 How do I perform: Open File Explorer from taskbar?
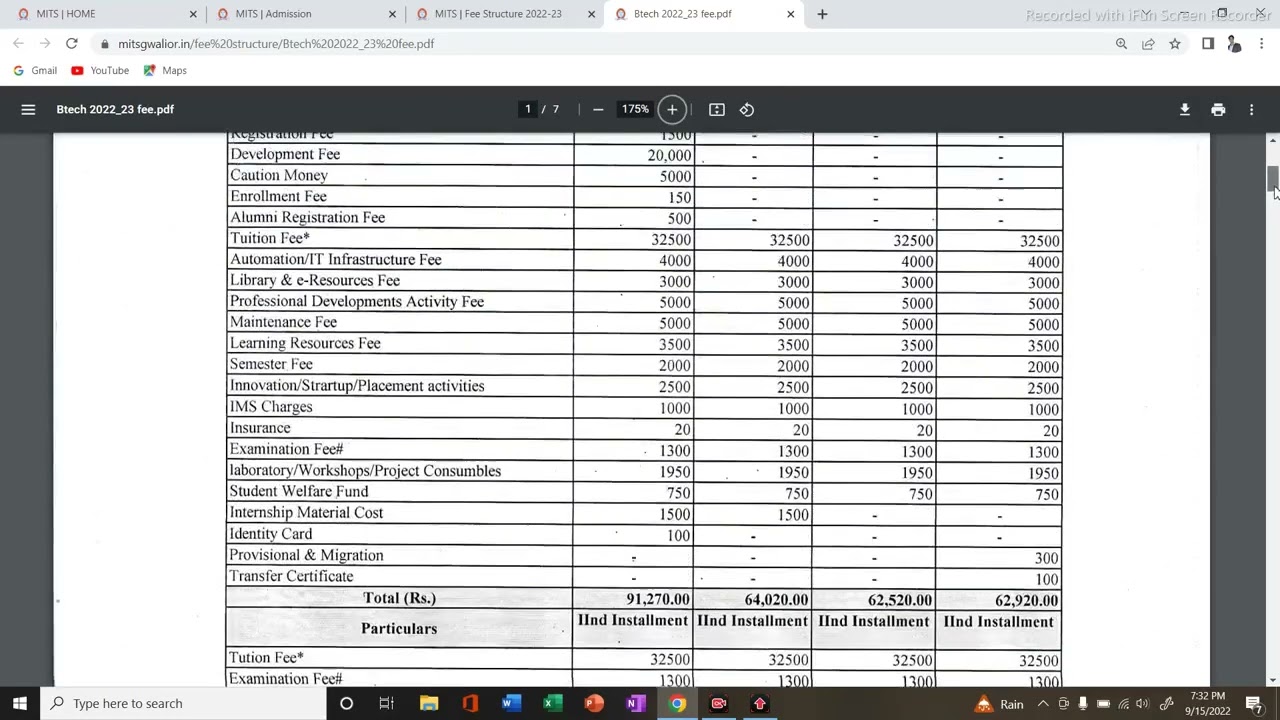(x=429, y=703)
